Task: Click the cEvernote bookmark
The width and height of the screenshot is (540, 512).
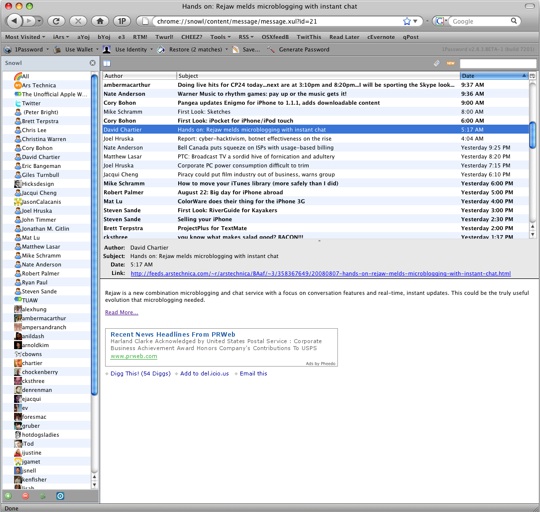Action: (x=381, y=37)
